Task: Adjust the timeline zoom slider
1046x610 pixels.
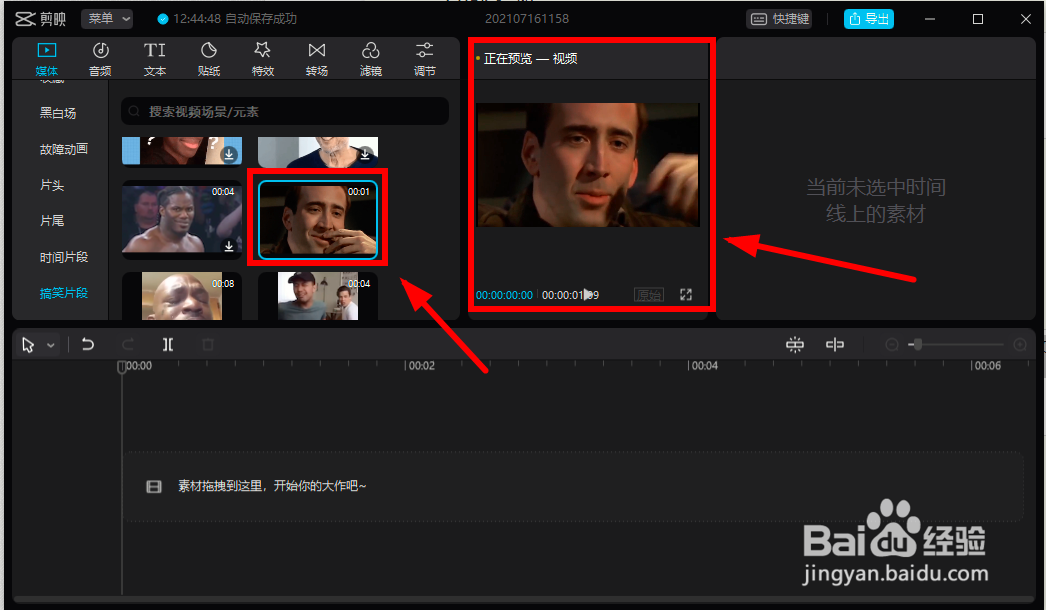Action: [918, 344]
